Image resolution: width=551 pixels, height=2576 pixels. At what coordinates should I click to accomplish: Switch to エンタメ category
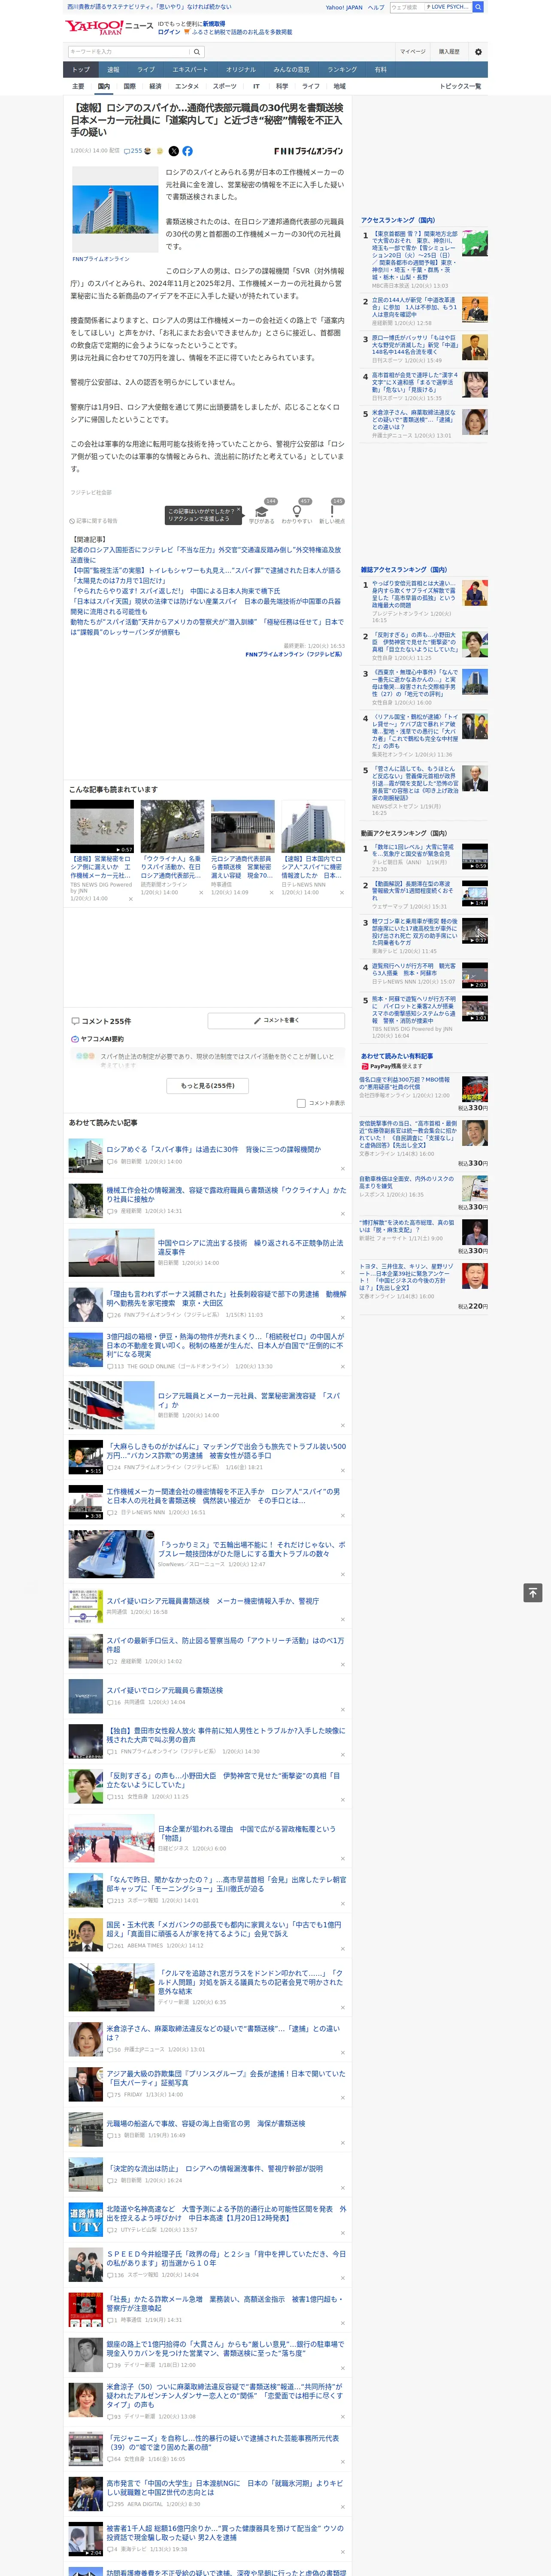[187, 86]
